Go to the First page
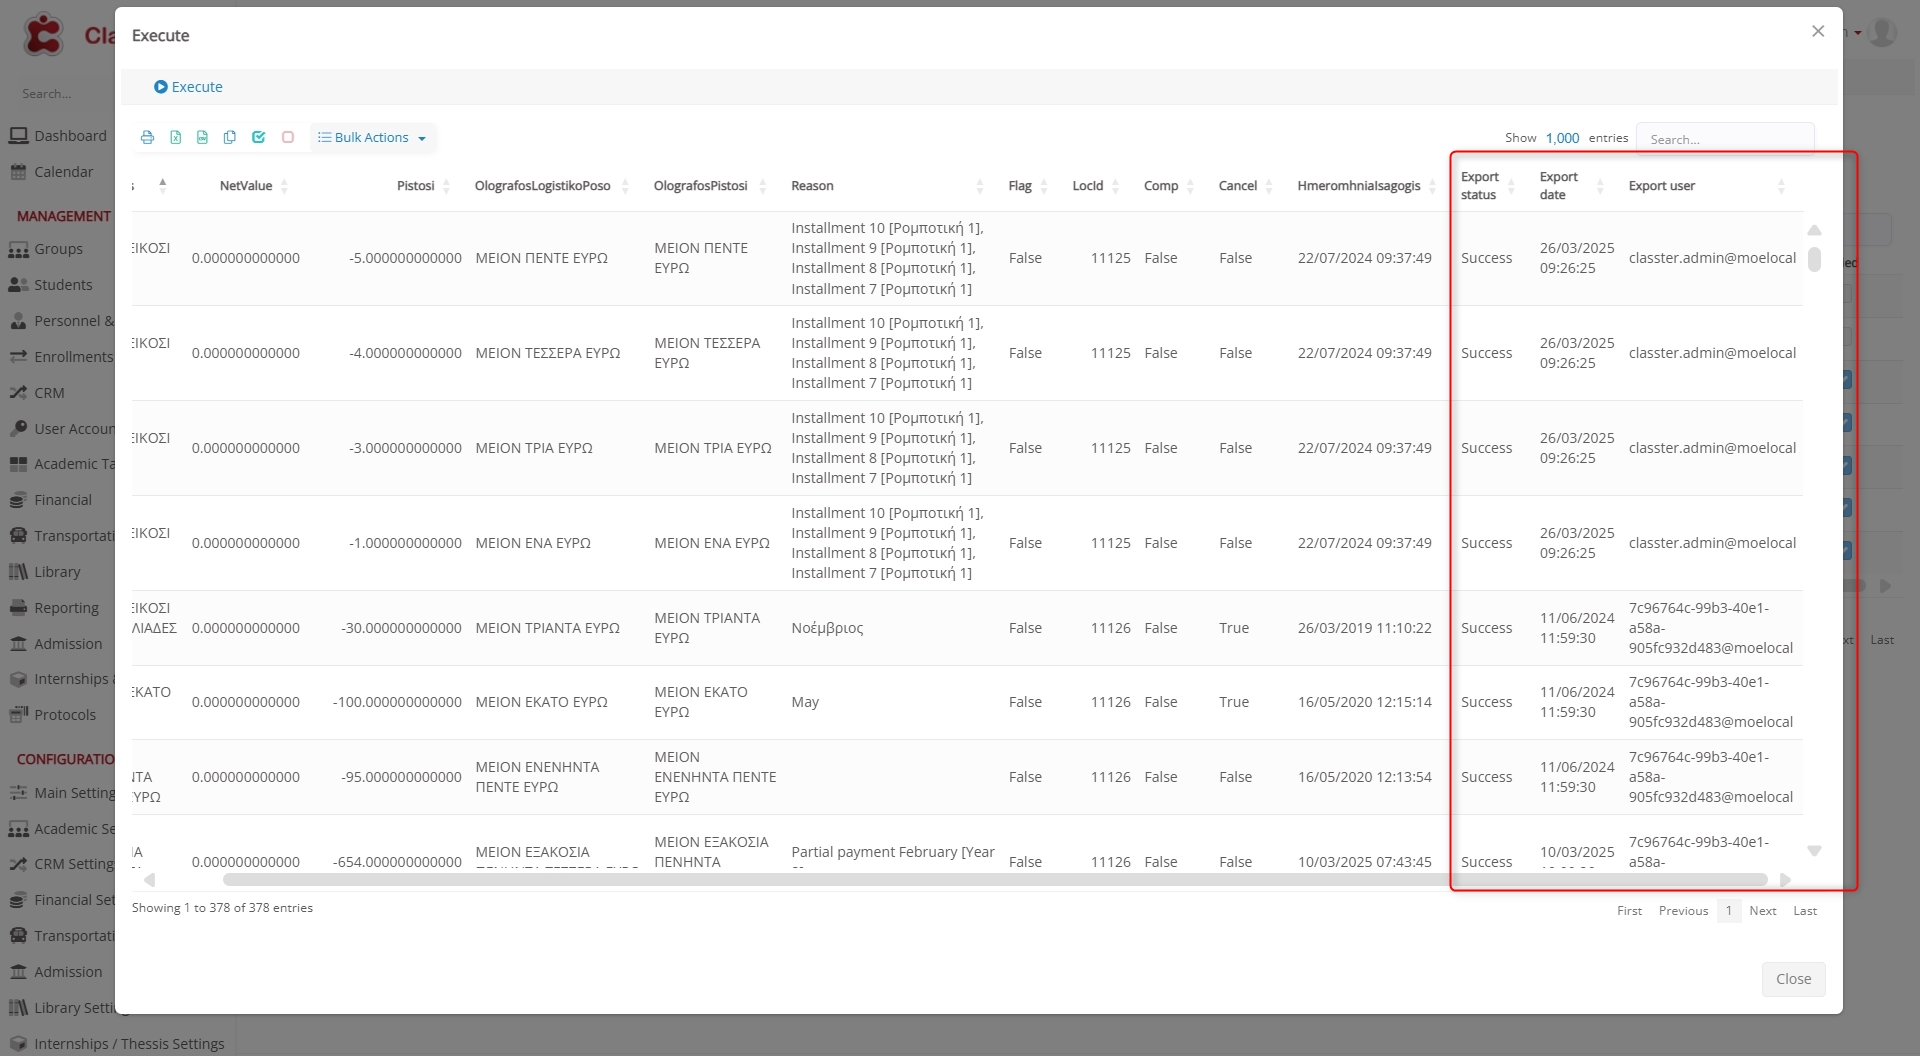Image resolution: width=1920 pixels, height=1056 pixels. pos(1629,911)
